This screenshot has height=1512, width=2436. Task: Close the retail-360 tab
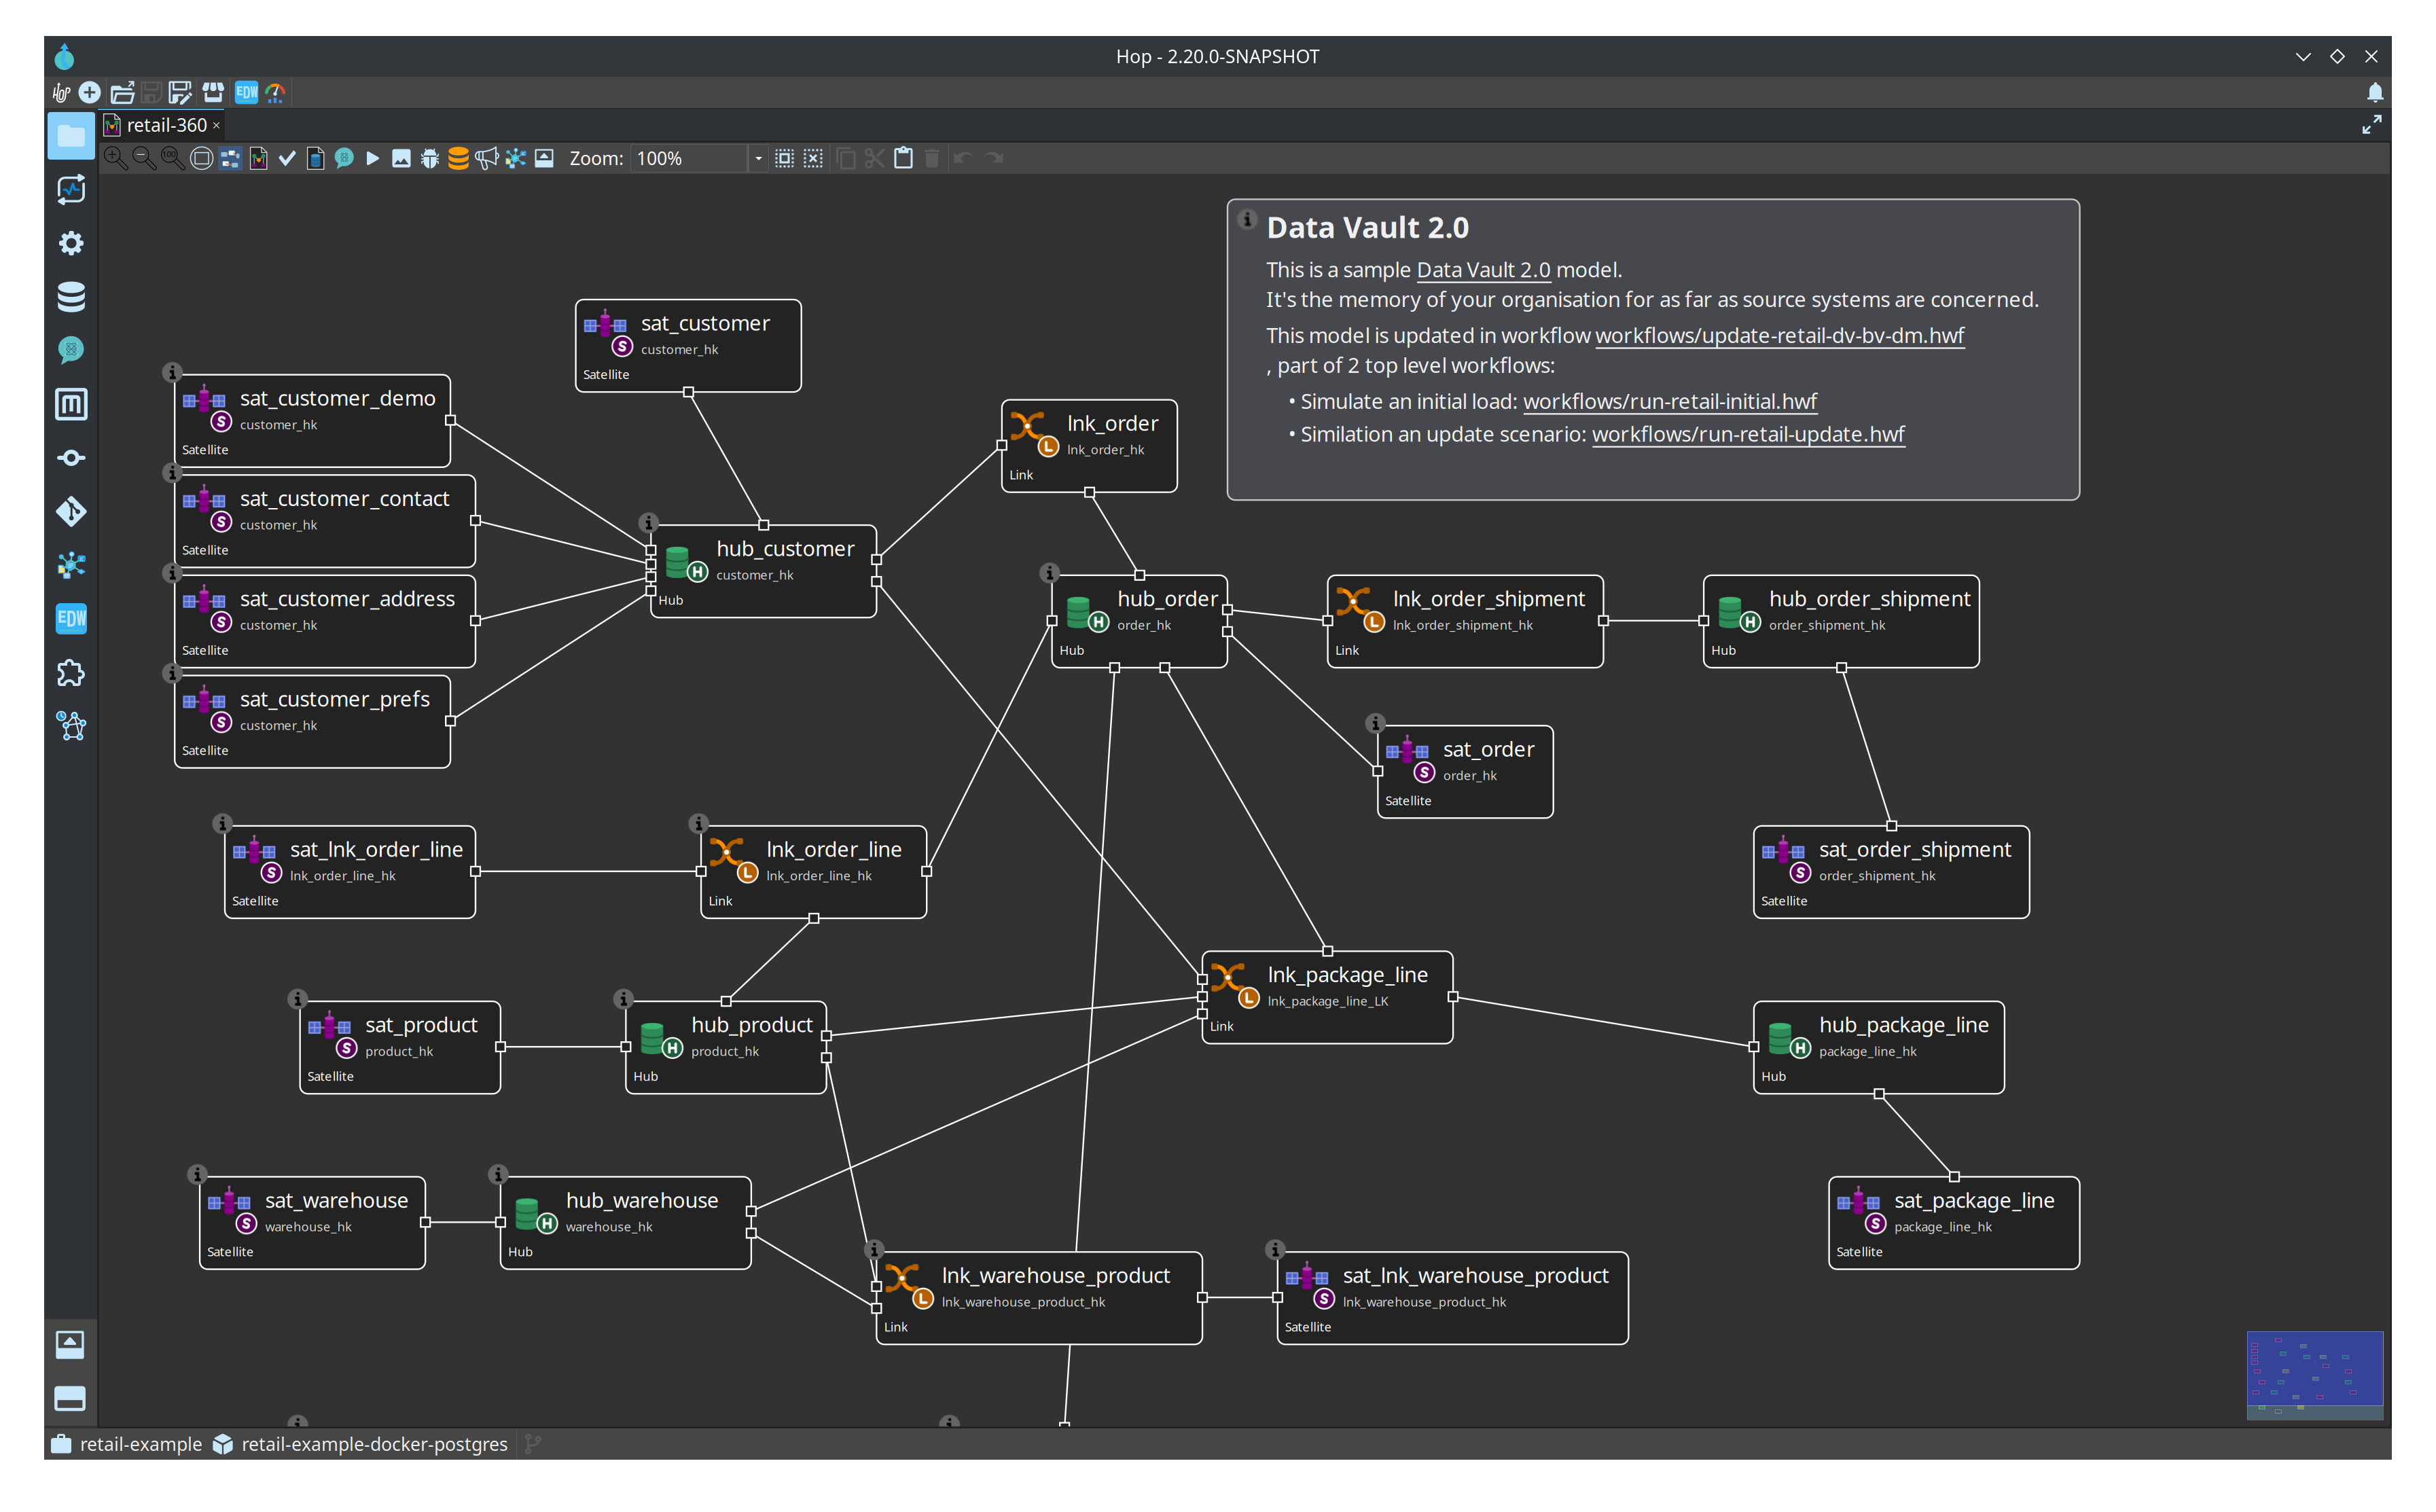point(216,126)
